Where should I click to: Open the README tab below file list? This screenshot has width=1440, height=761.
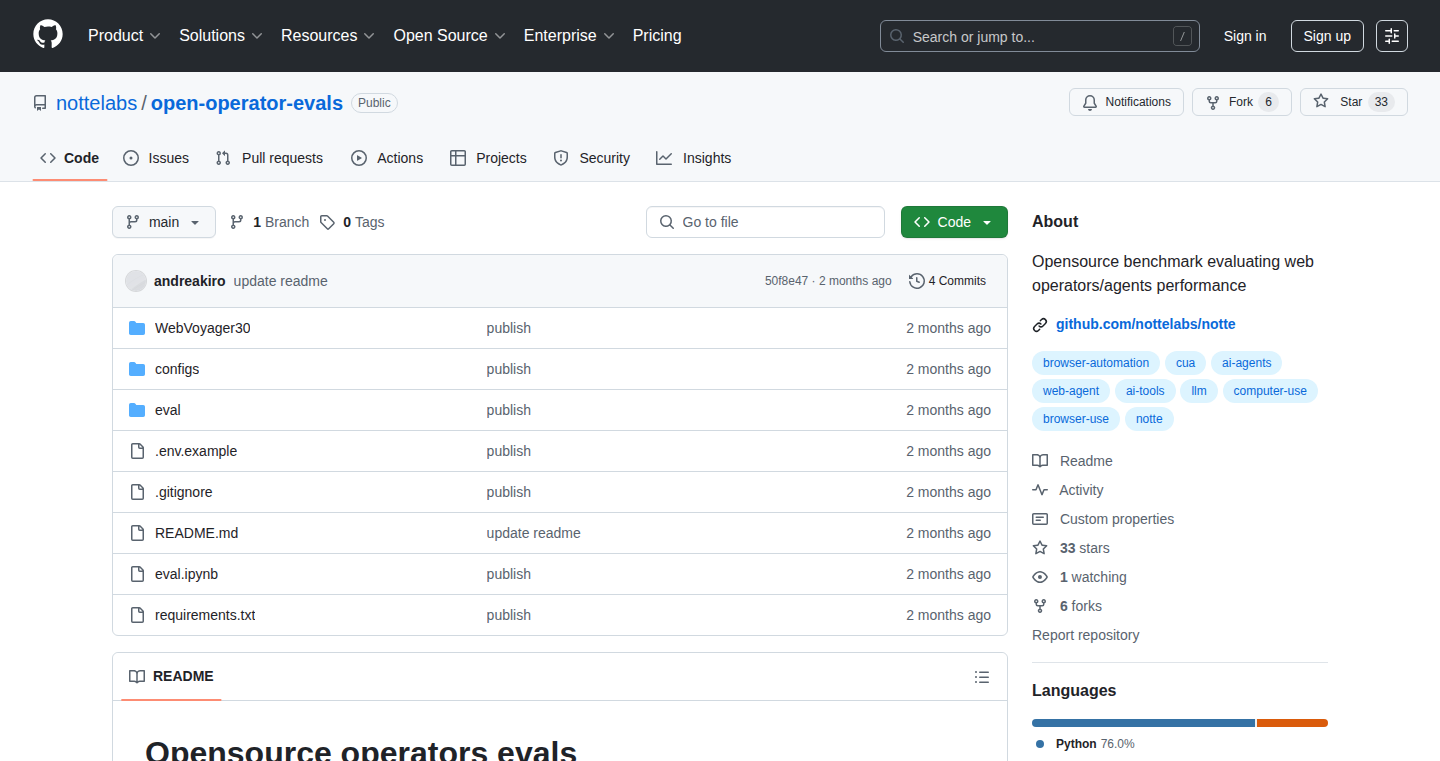[x=171, y=677]
